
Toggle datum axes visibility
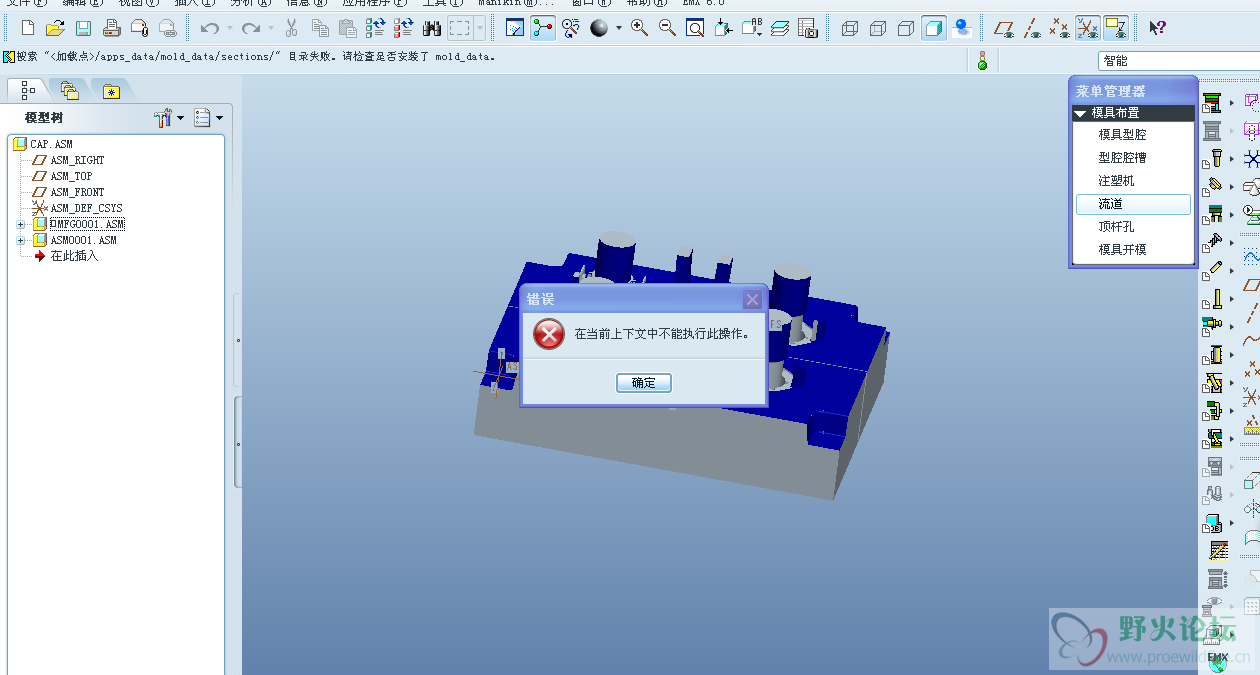pyautogui.click(x=1031, y=28)
